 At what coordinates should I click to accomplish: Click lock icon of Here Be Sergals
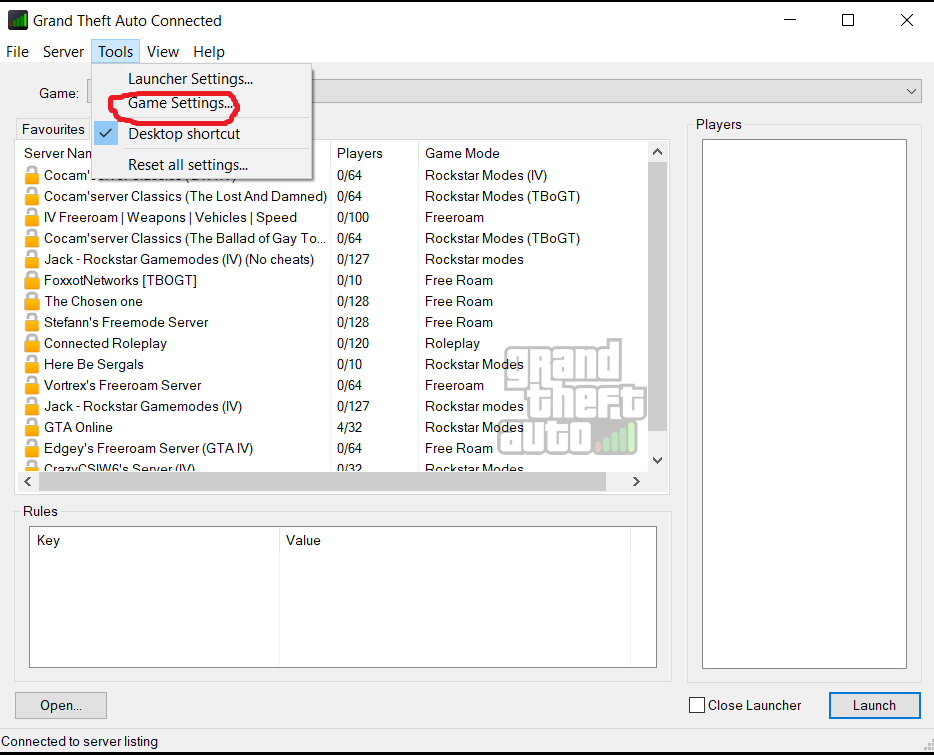coord(32,365)
